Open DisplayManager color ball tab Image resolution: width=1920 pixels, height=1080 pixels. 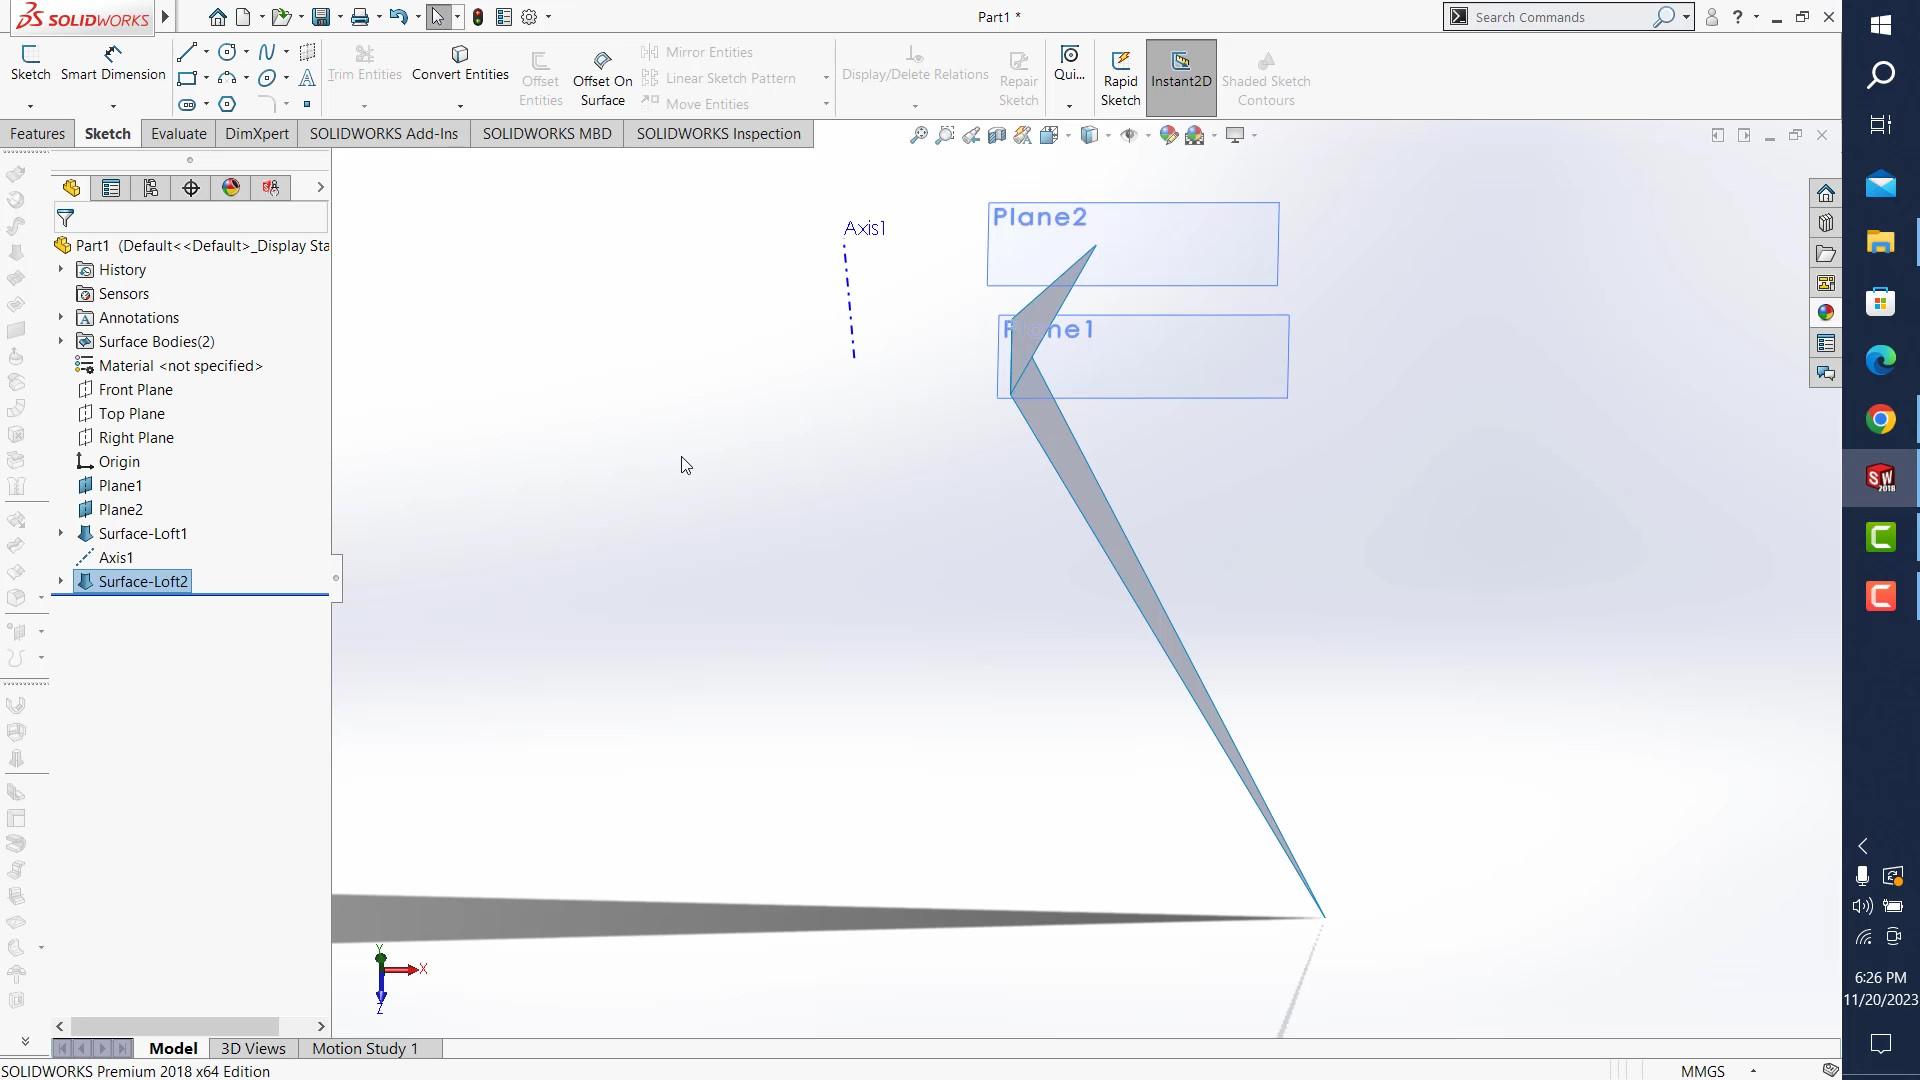tap(231, 188)
